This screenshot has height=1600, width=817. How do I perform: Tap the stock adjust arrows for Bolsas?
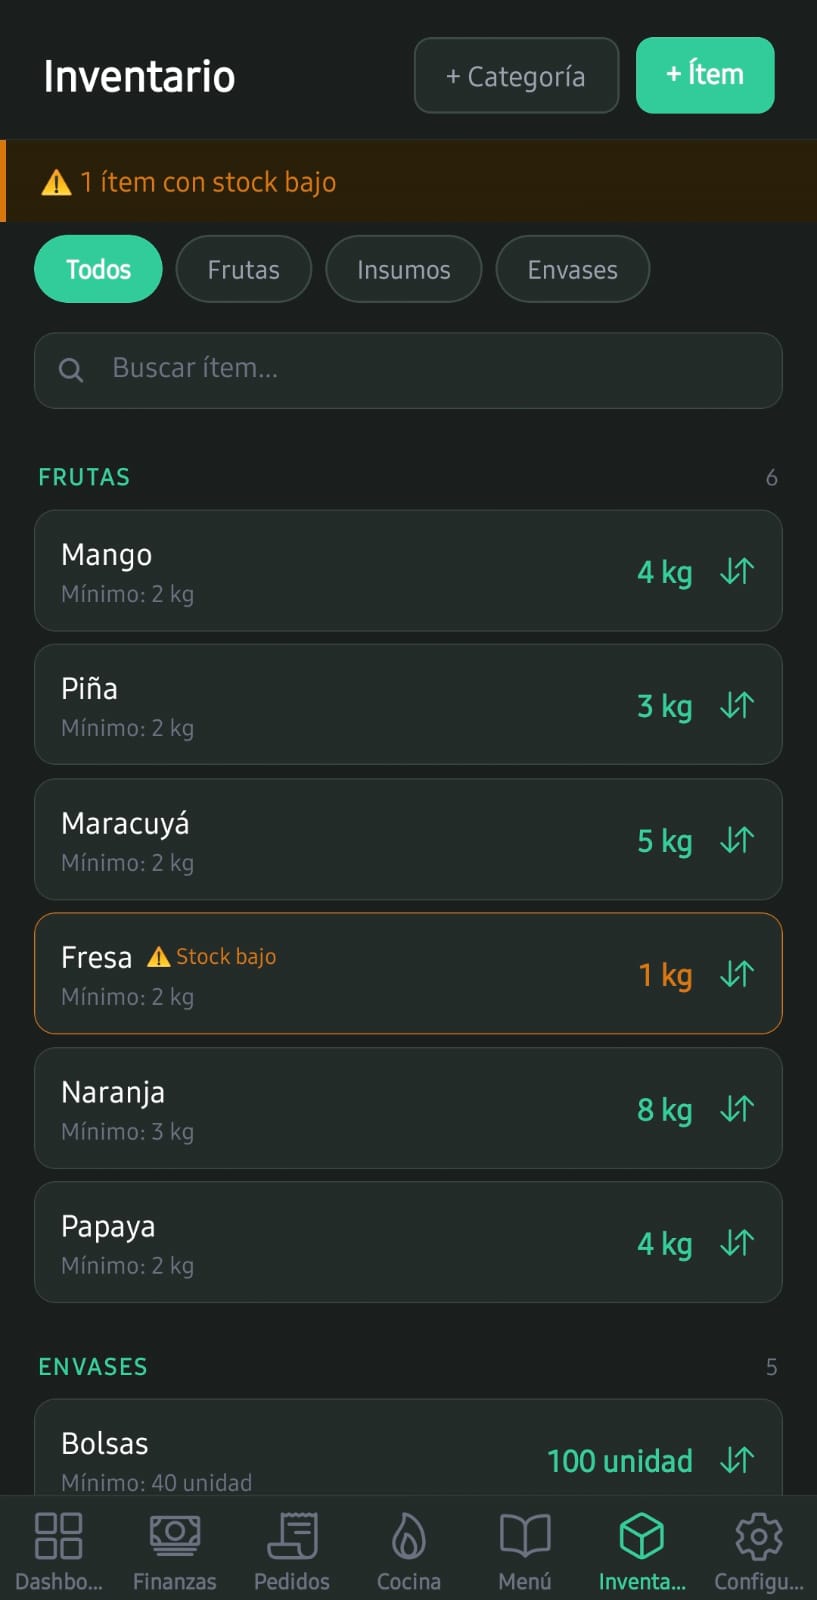click(x=737, y=1460)
